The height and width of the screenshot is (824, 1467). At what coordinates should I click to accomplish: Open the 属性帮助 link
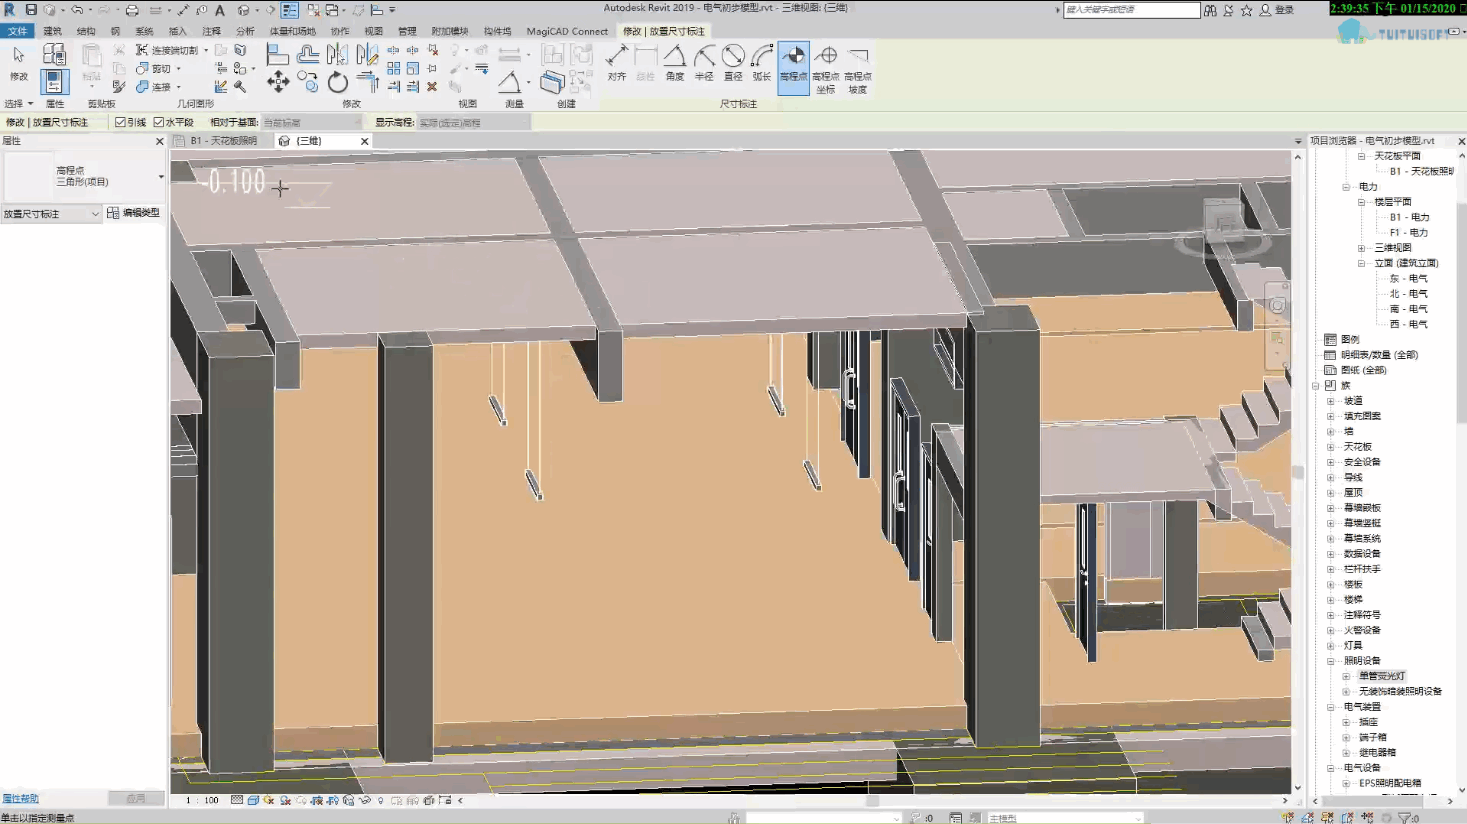[x=20, y=798]
